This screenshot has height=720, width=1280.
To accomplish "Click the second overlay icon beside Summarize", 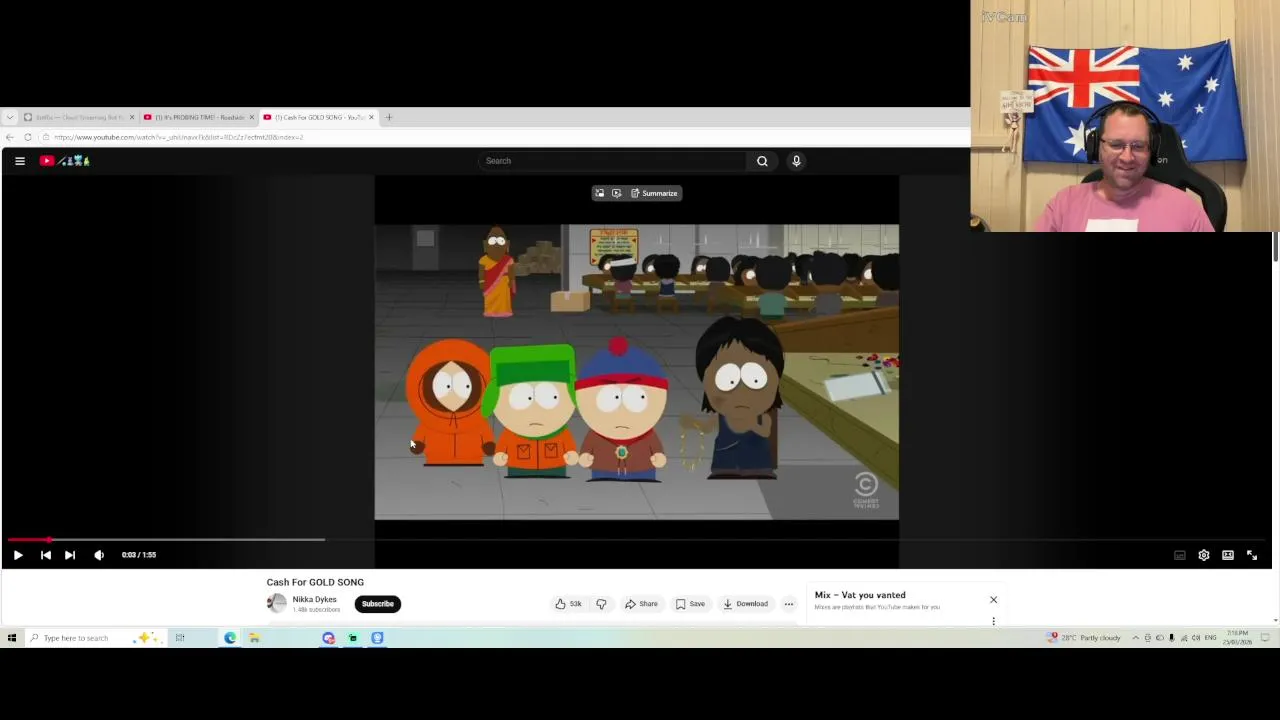I will [616, 193].
